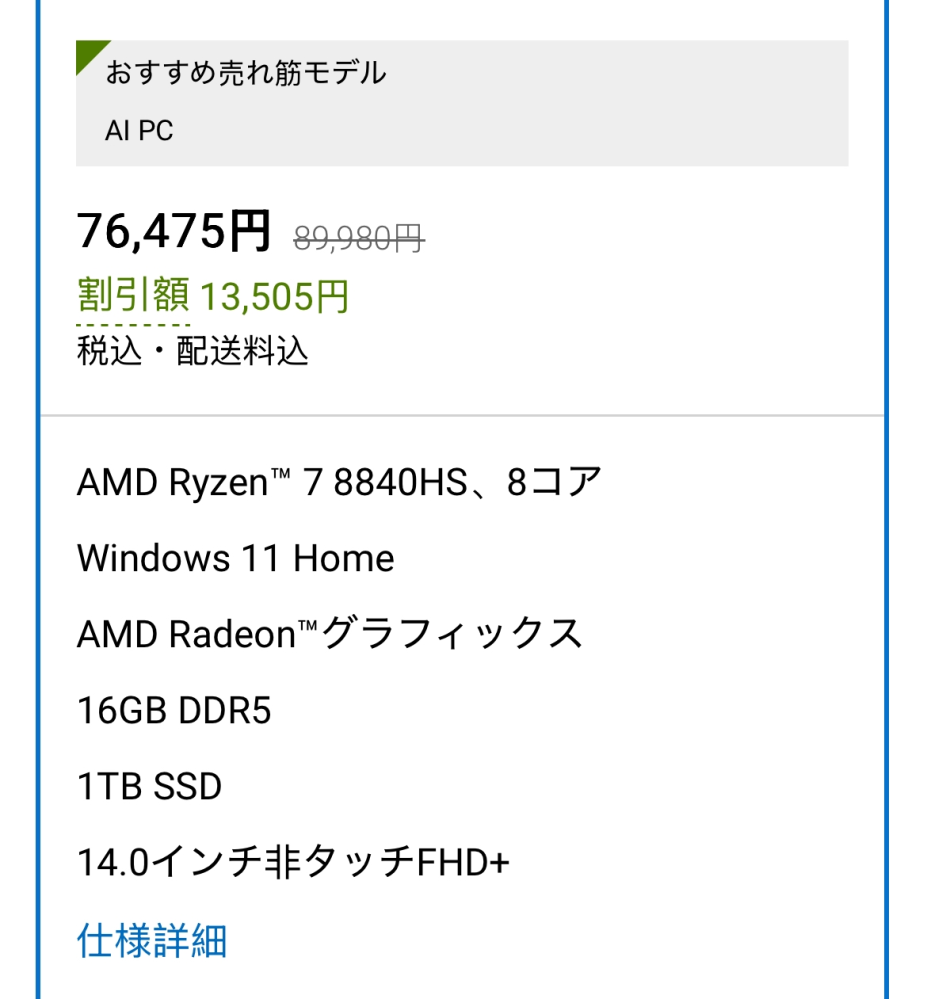Screen dimensions: 927x999
Task: Click the discount amount 13,505円
Action: point(275,297)
